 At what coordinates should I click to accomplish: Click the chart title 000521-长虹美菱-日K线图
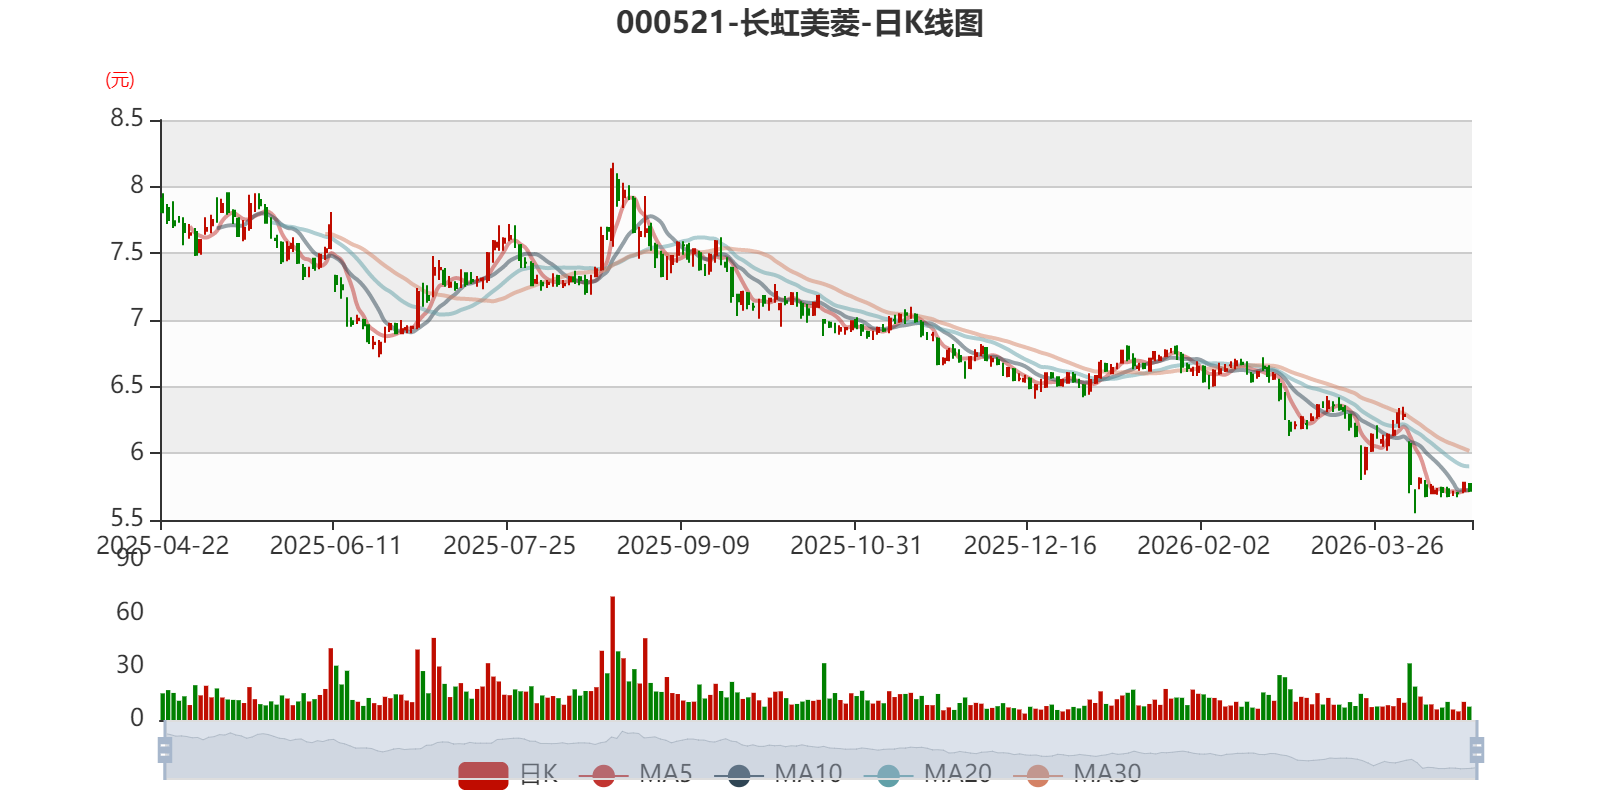tap(800, 23)
